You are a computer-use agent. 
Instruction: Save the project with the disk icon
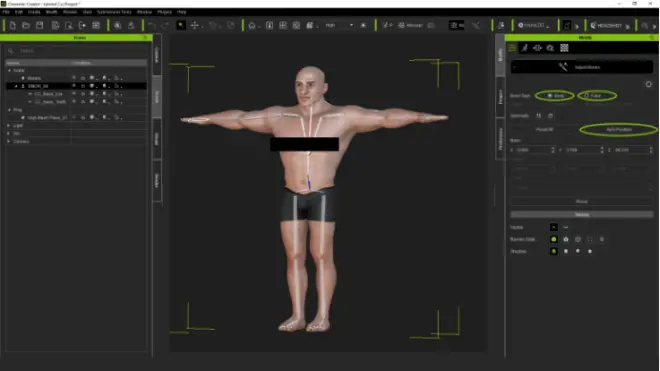tap(40, 26)
